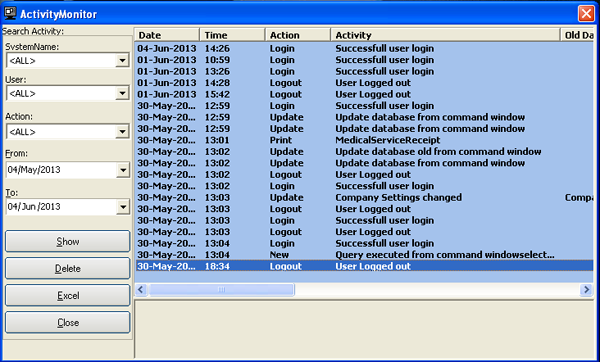Select the 01-Jun-2013 15:42 Logout row
Viewport: 600px width, 362px height.
coord(365,95)
